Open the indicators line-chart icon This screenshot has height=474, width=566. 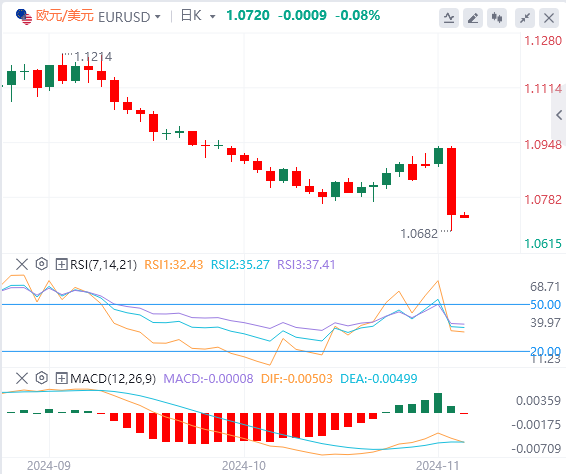pos(449,18)
